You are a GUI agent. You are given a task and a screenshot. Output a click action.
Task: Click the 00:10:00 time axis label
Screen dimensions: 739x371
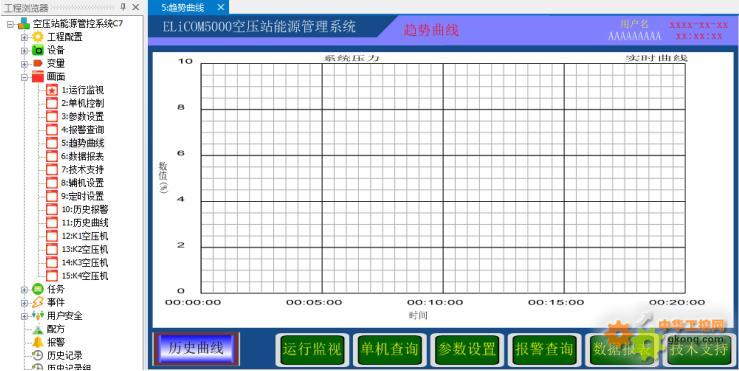[435, 303]
